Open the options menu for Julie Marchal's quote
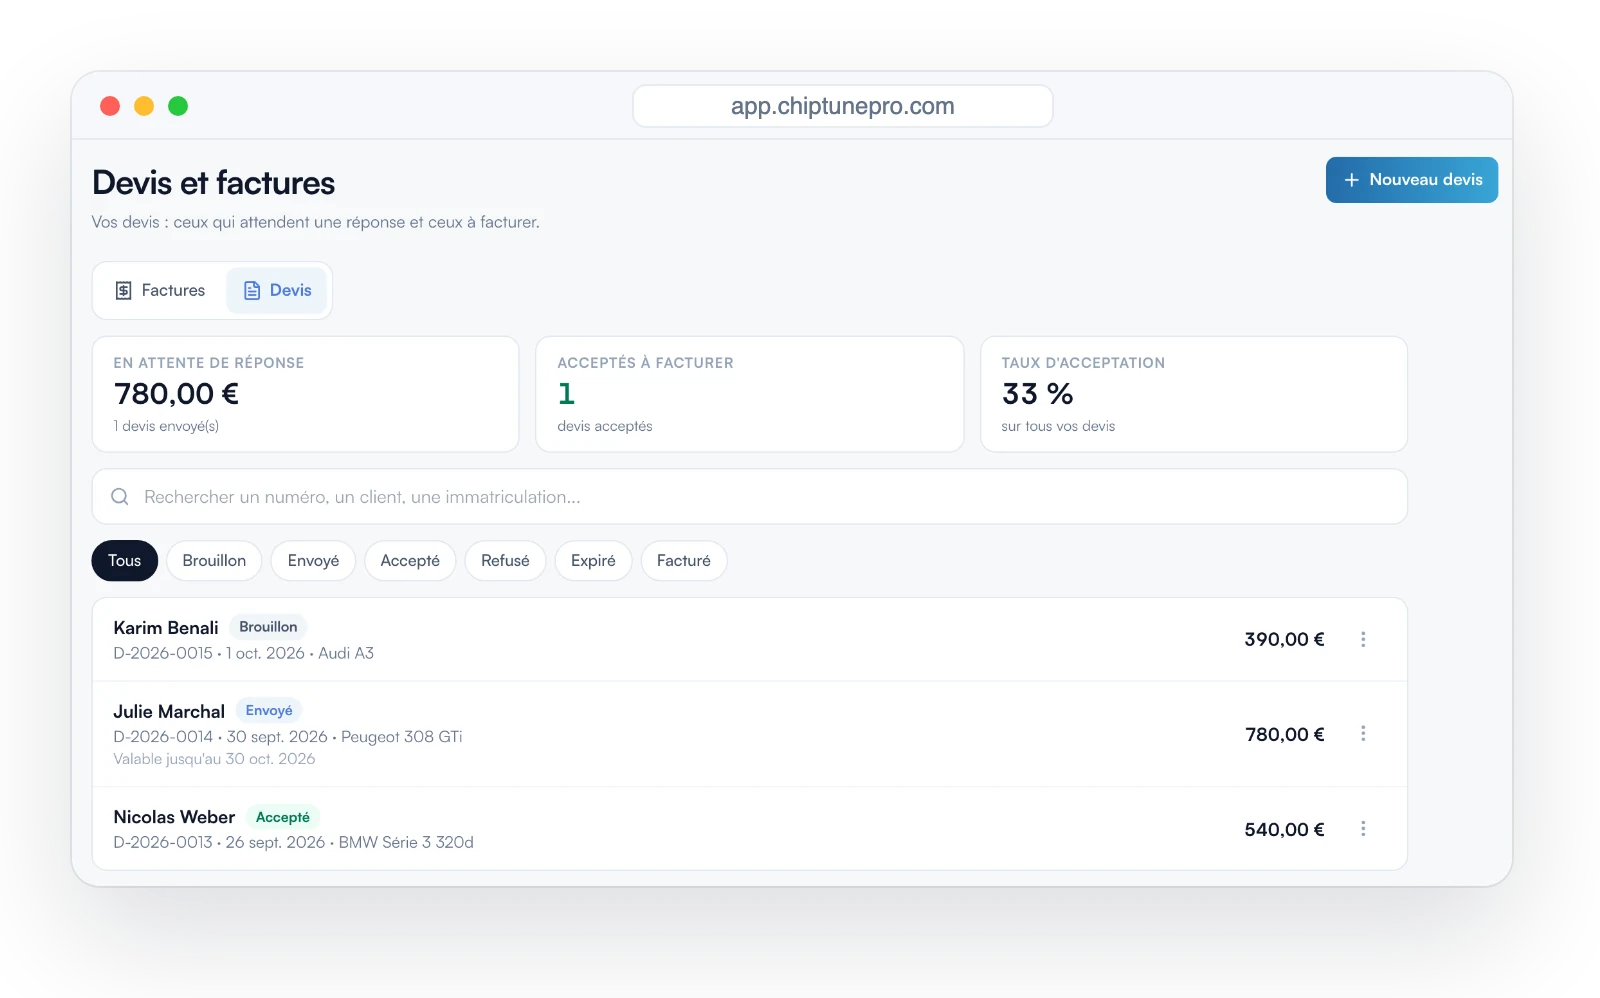The height and width of the screenshot is (998, 1600). 1363,734
